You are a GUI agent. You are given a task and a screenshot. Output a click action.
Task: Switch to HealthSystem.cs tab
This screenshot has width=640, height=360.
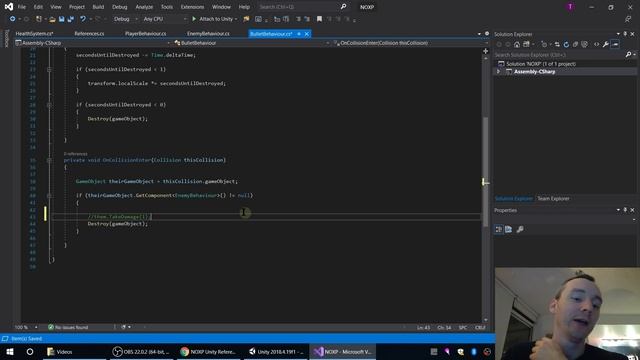coord(35,34)
